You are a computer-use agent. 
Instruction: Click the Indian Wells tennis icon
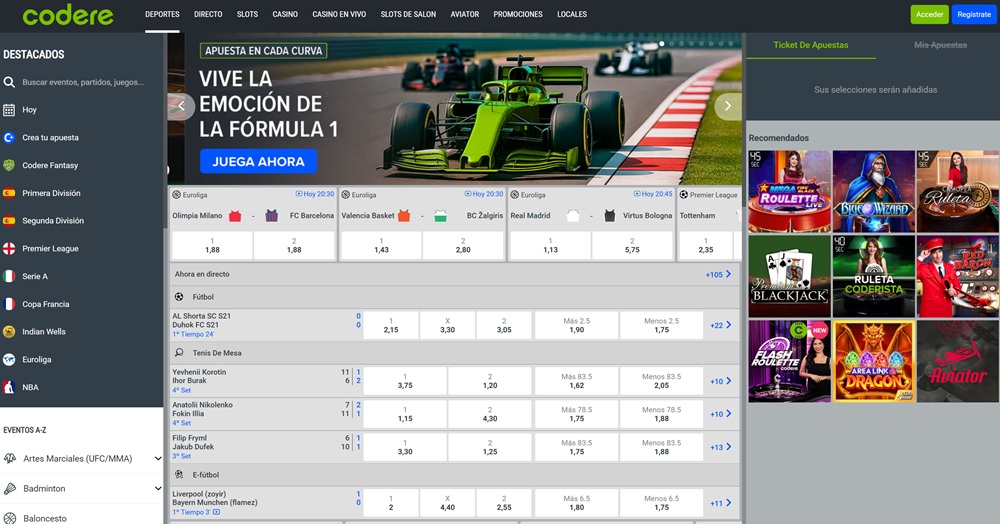point(9,331)
